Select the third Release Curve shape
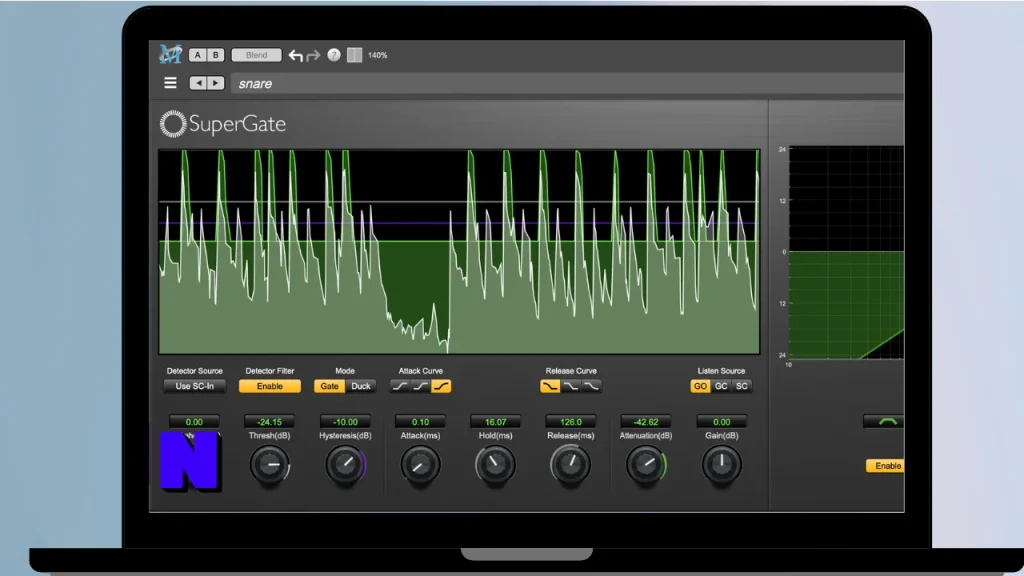This screenshot has width=1024, height=576. point(592,386)
